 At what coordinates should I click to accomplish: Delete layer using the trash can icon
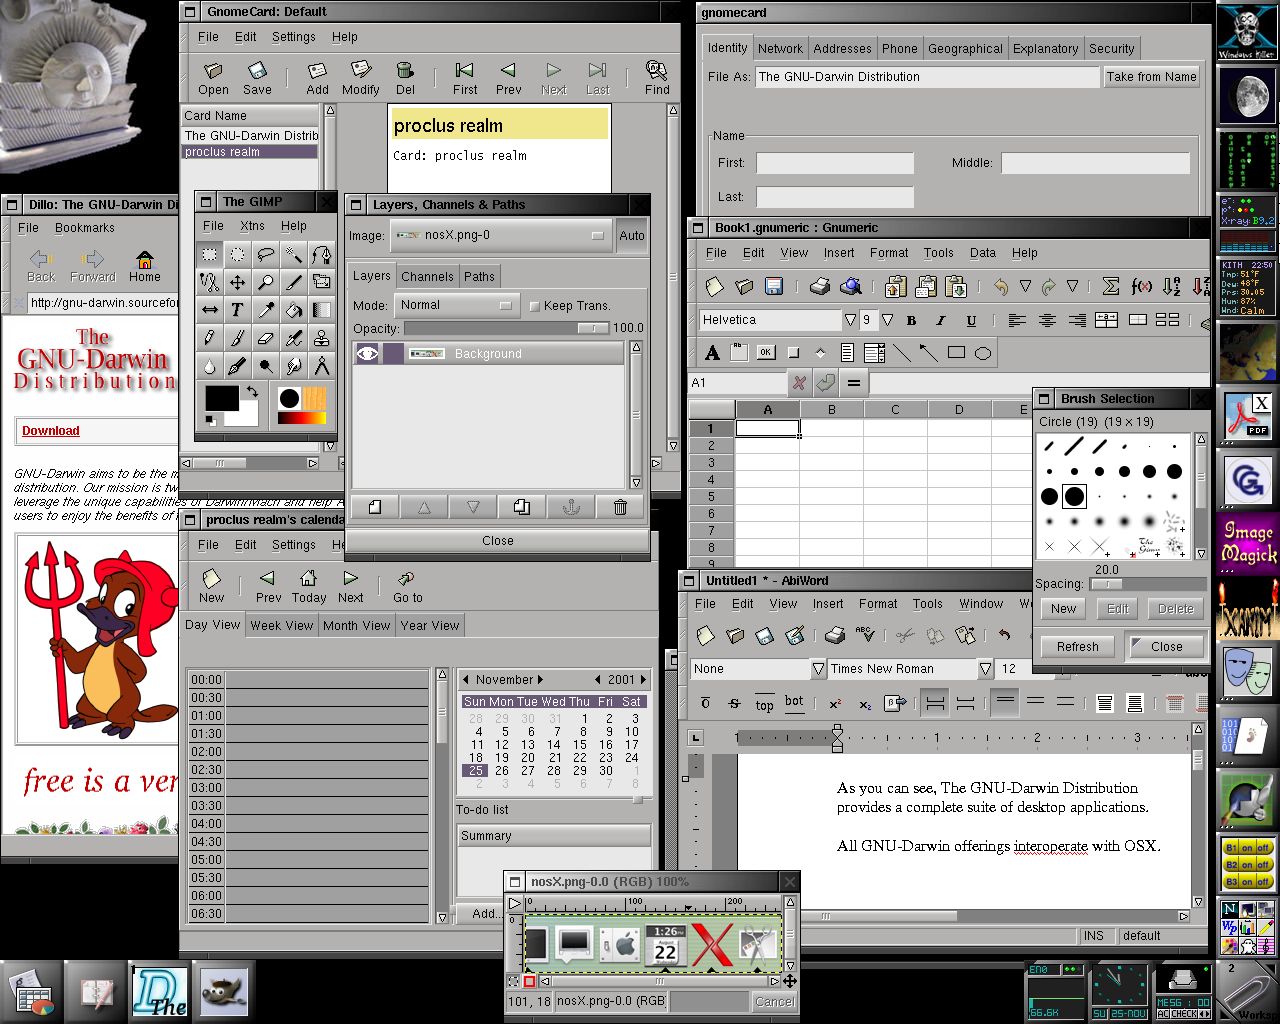620,507
